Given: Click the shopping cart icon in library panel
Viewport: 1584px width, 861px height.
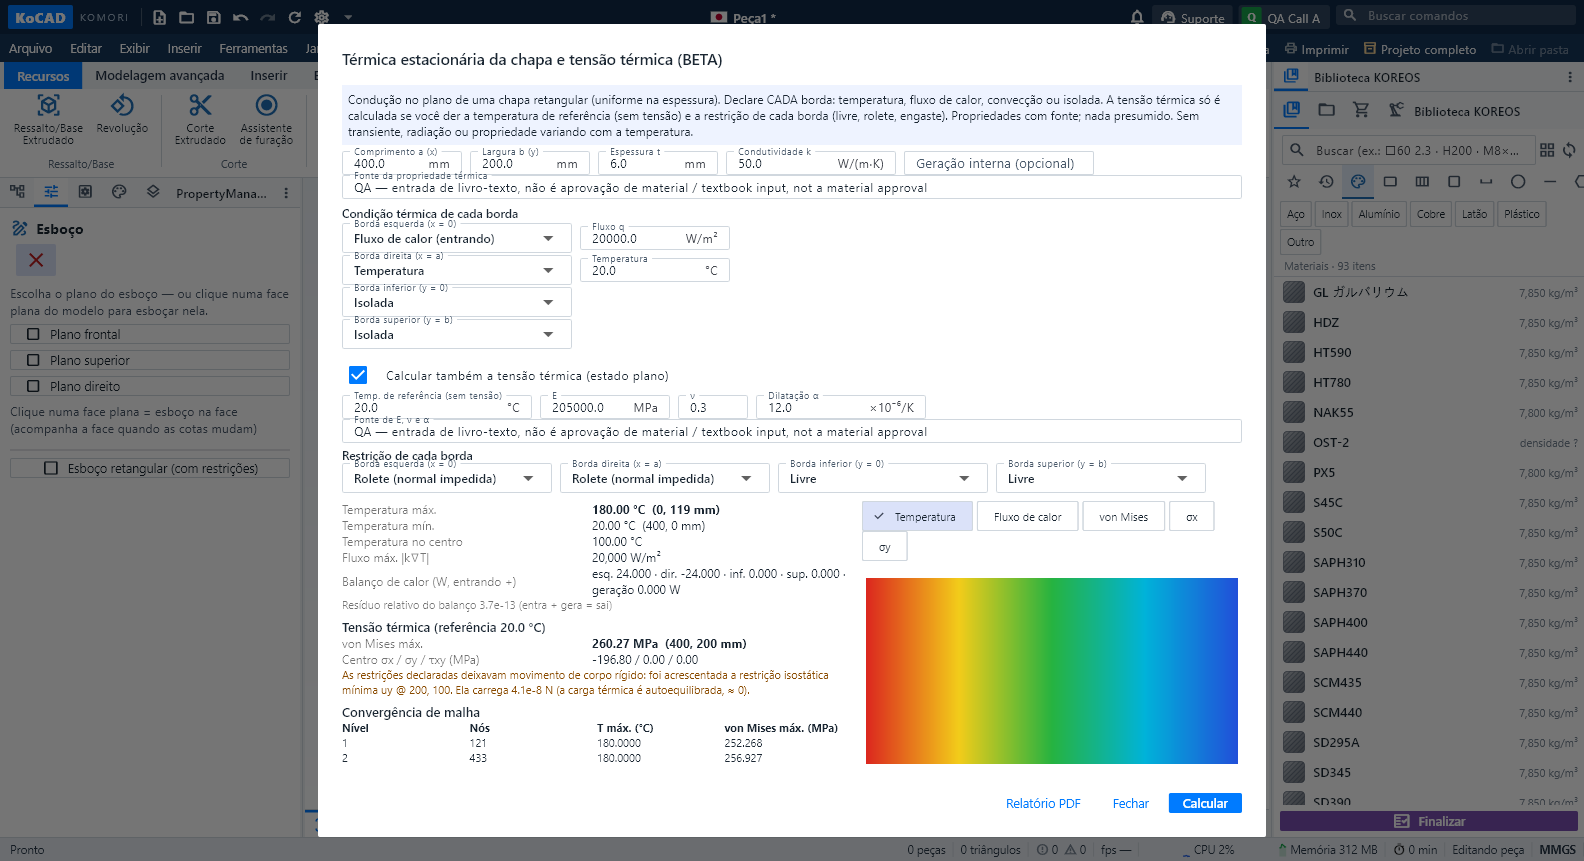Looking at the screenshot, I should tap(1361, 110).
